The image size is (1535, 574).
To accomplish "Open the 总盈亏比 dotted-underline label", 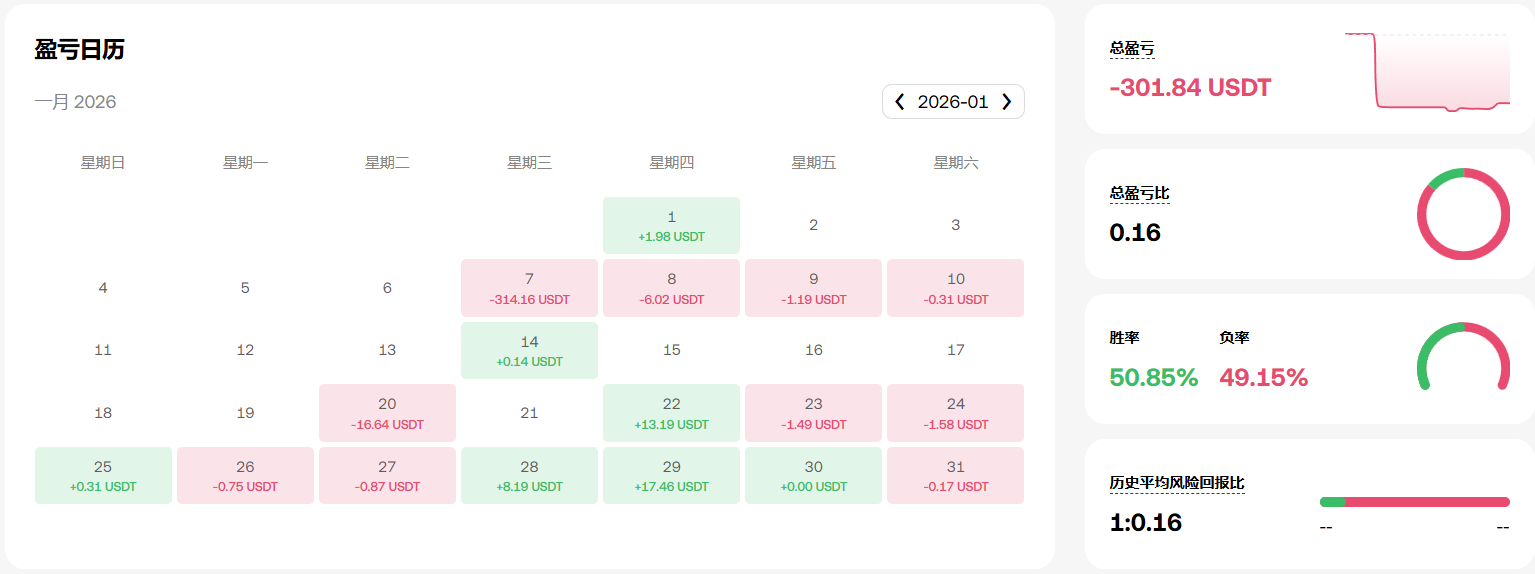I will coord(1139,193).
